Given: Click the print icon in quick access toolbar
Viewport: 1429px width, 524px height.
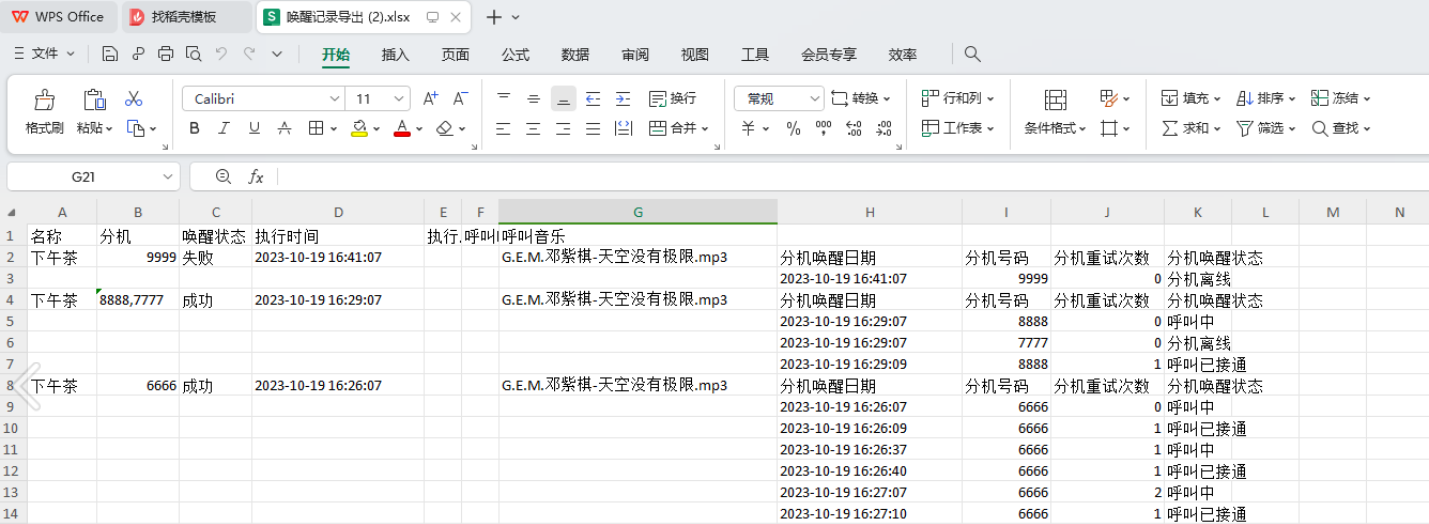Looking at the screenshot, I should pos(166,54).
